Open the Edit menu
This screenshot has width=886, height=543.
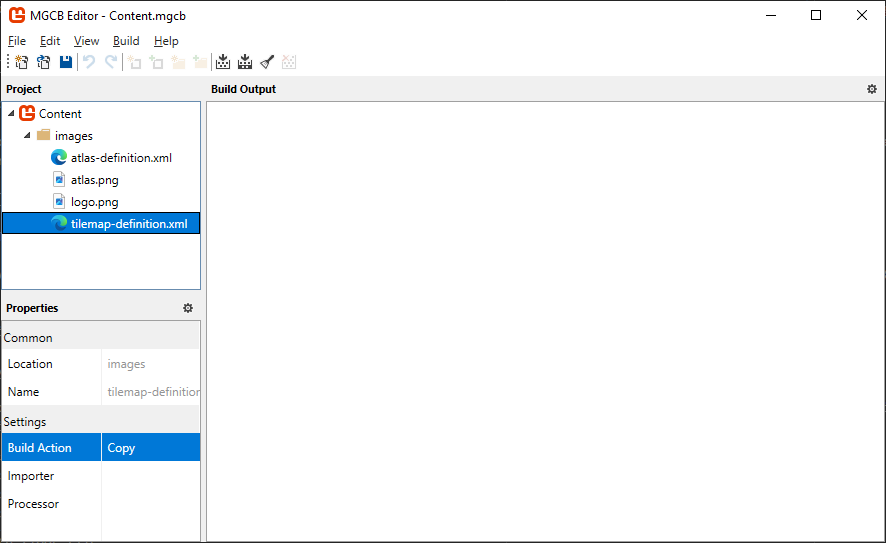pos(50,41)
